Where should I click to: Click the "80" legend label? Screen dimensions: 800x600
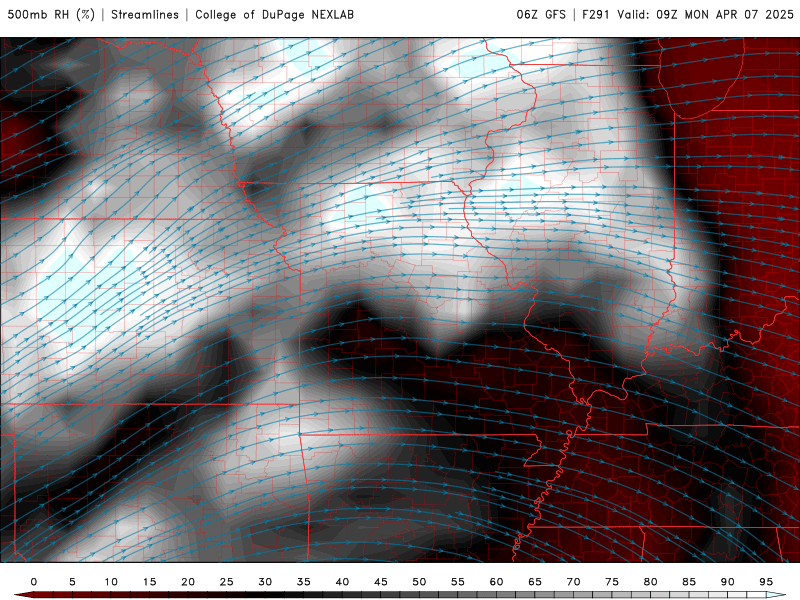click(x=651, y=582)
